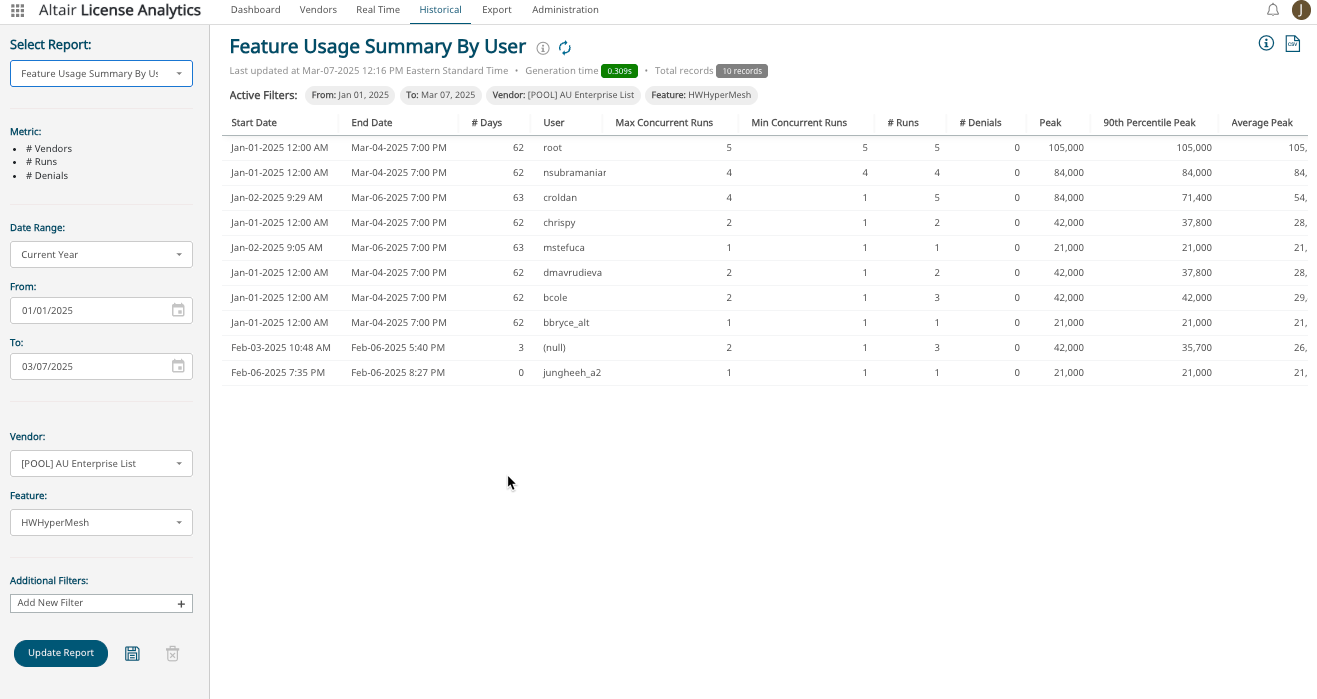Export the report as CSV
The height and width of the screenshot is (699, 1317).
click(1292, 43)
